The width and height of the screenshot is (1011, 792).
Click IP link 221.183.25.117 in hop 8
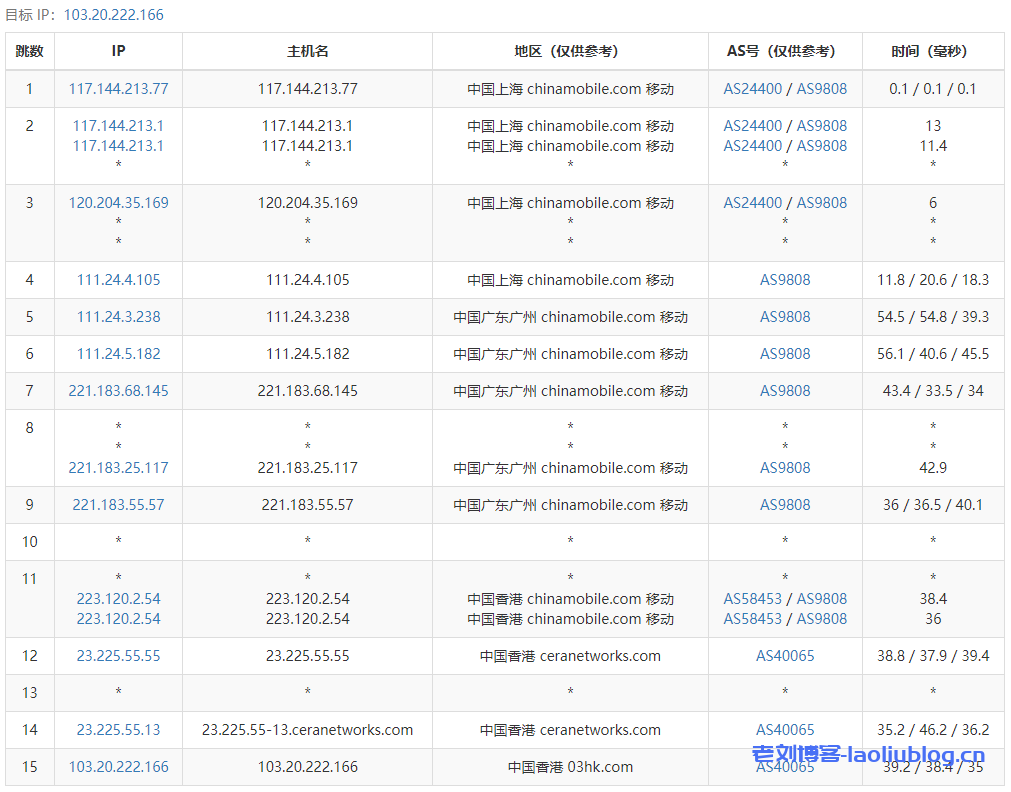118,468
